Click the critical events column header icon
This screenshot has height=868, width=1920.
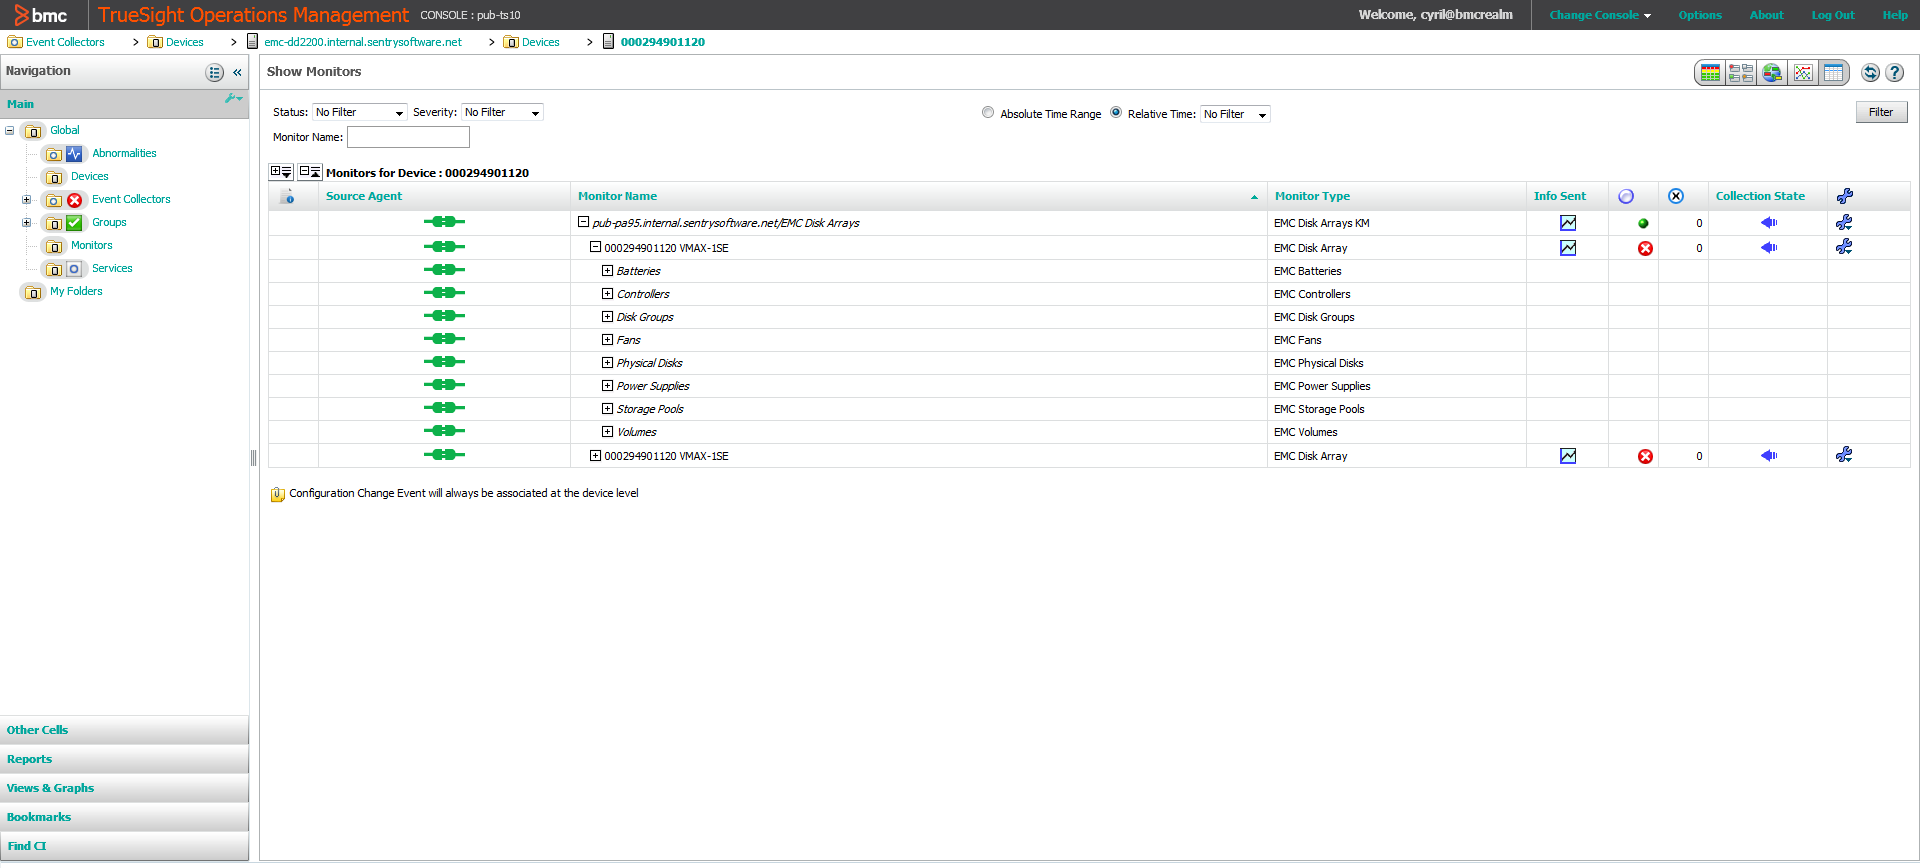coord(1676,196)
